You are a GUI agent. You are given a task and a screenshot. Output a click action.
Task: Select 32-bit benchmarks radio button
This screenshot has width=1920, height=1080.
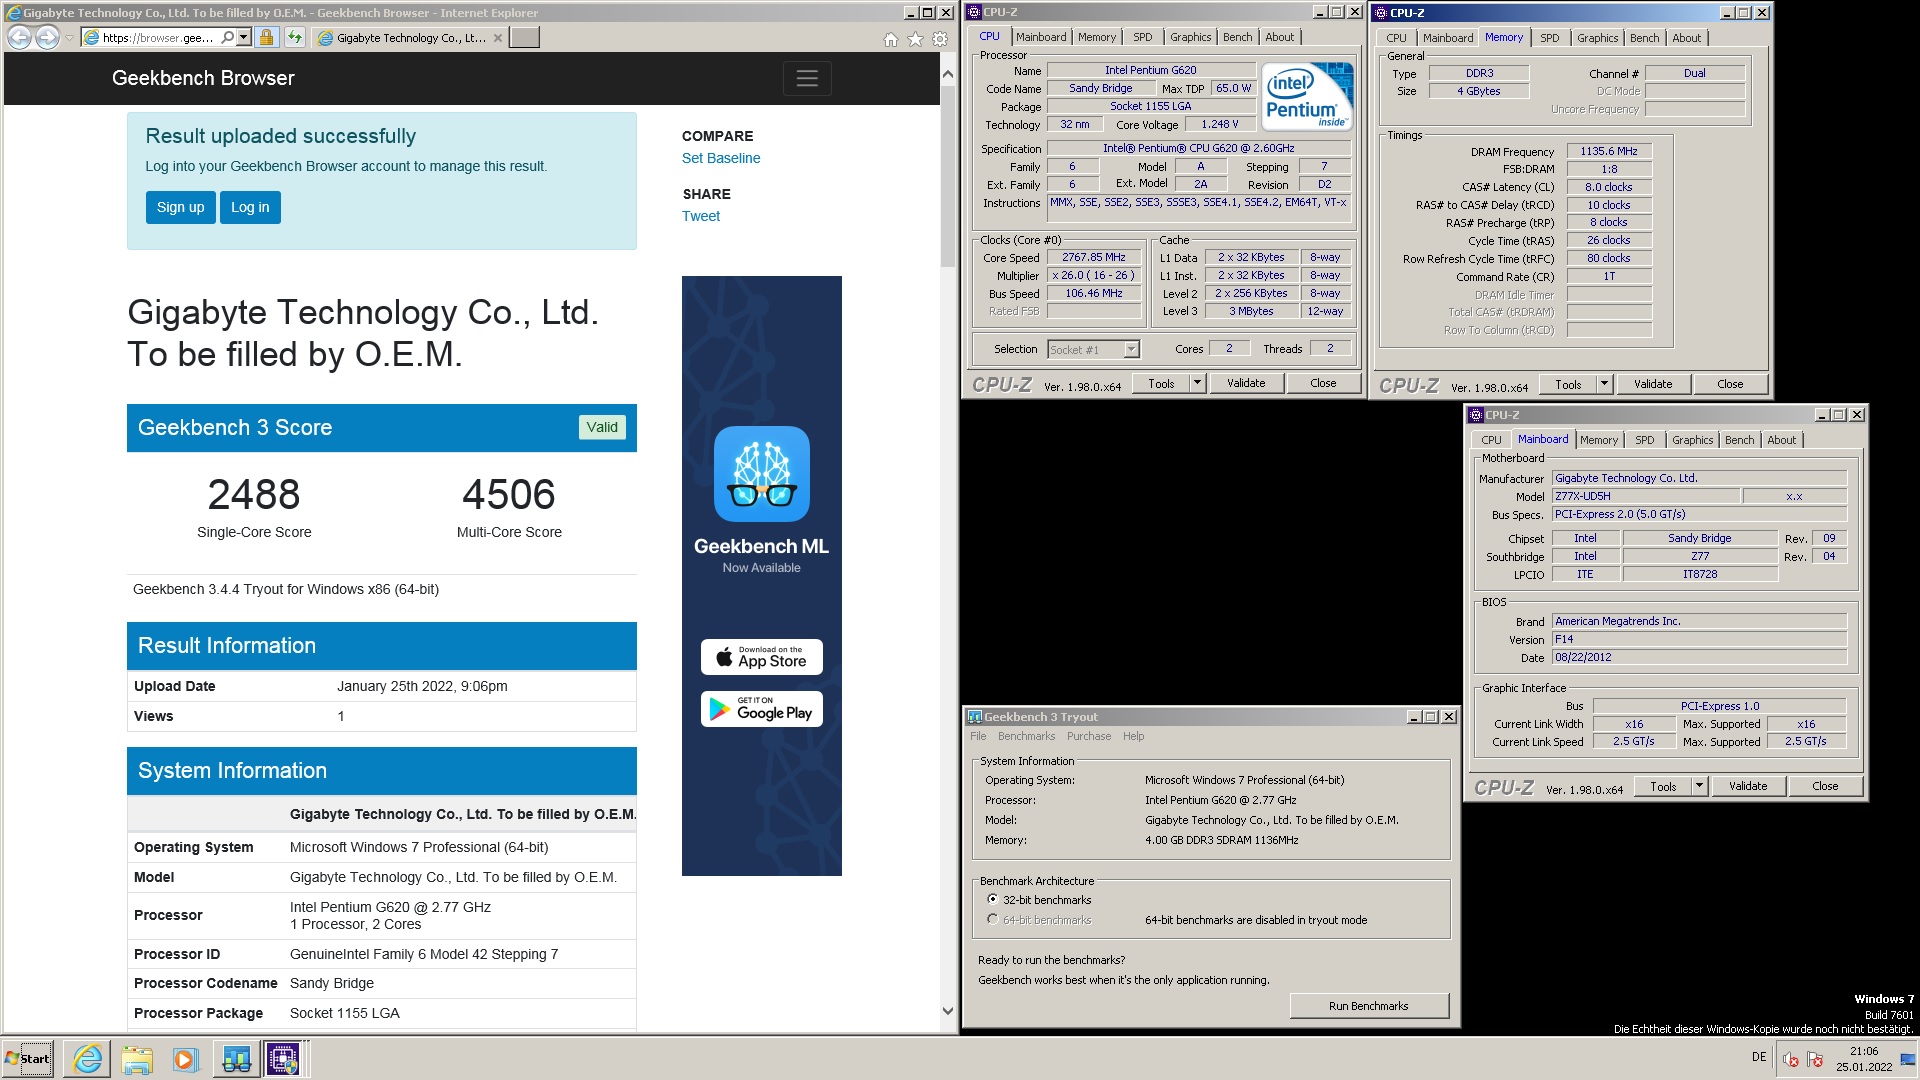(992, 899)
